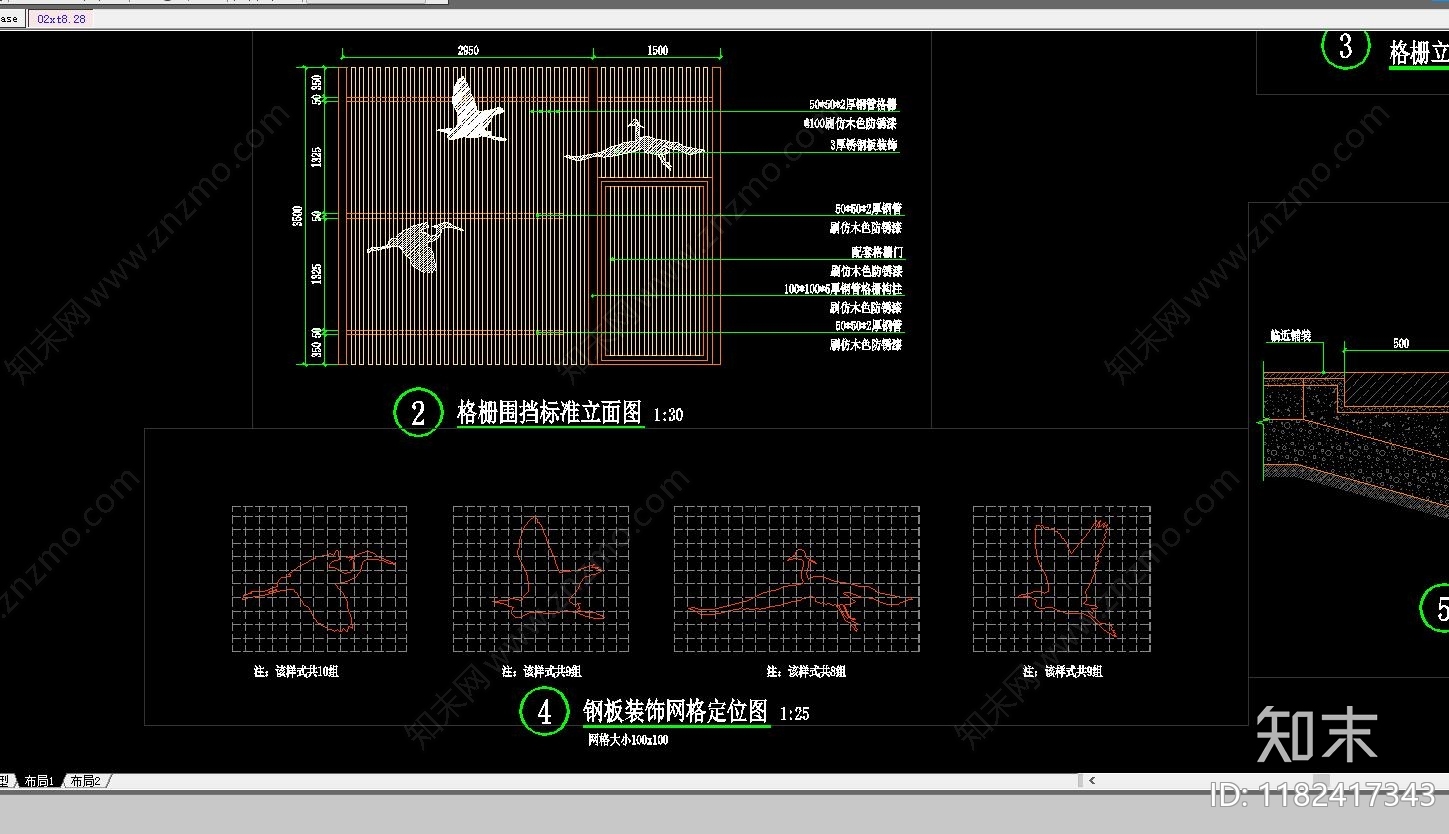
Task: Click the red bird outline in second grid
Action: [x=547, y=569]
